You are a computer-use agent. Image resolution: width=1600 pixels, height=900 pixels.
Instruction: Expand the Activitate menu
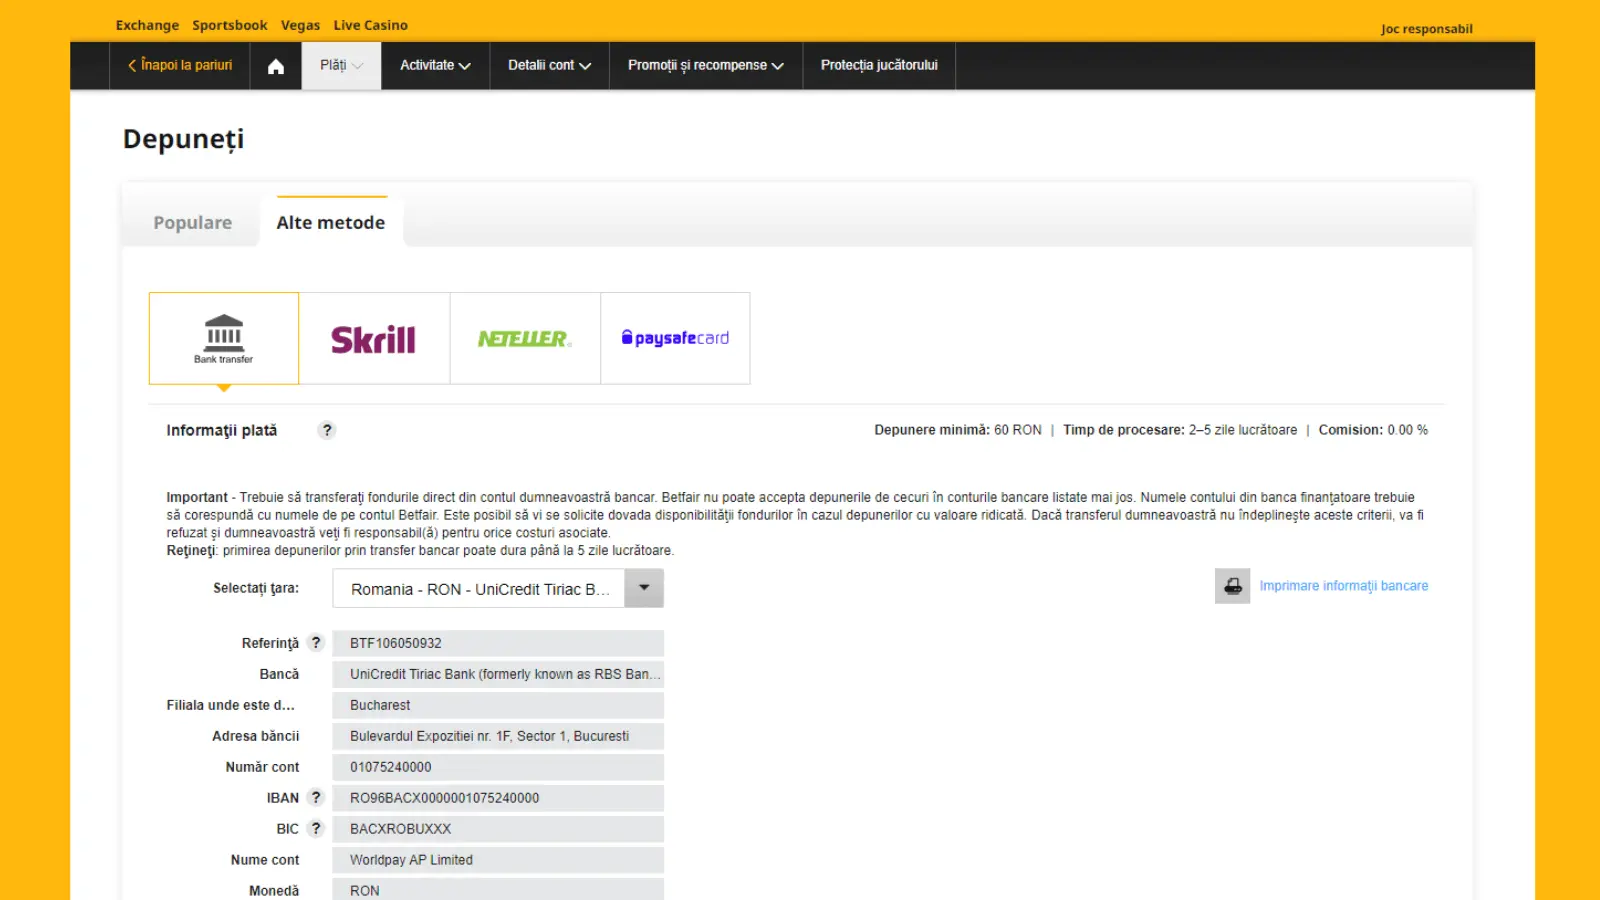click(x=435, y=66)
